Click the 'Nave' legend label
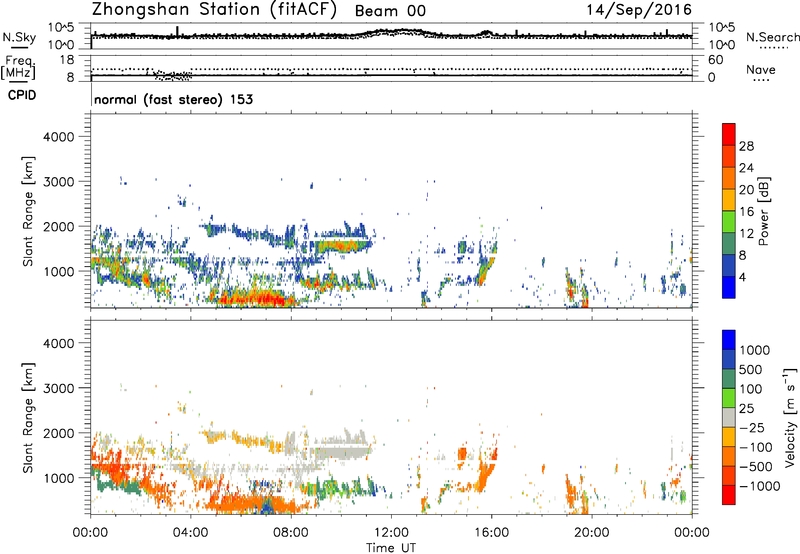 [760, 70]
